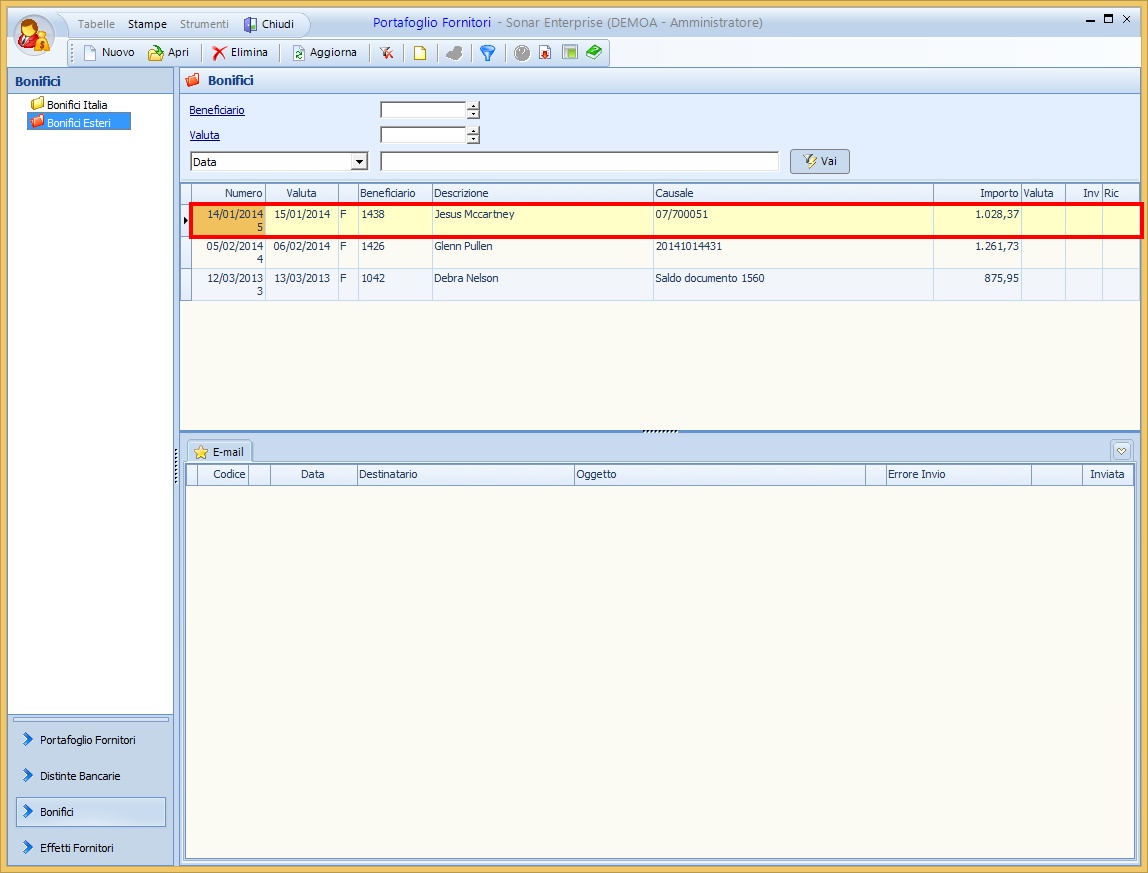Decrease the Valuta spinner value

pos(474,140)
